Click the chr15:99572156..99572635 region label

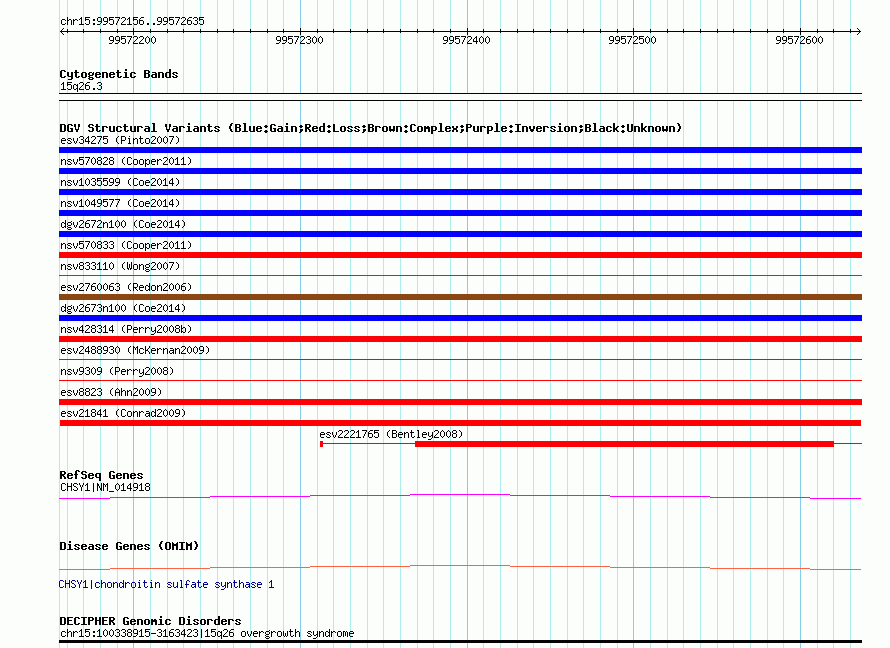point(132,21)
